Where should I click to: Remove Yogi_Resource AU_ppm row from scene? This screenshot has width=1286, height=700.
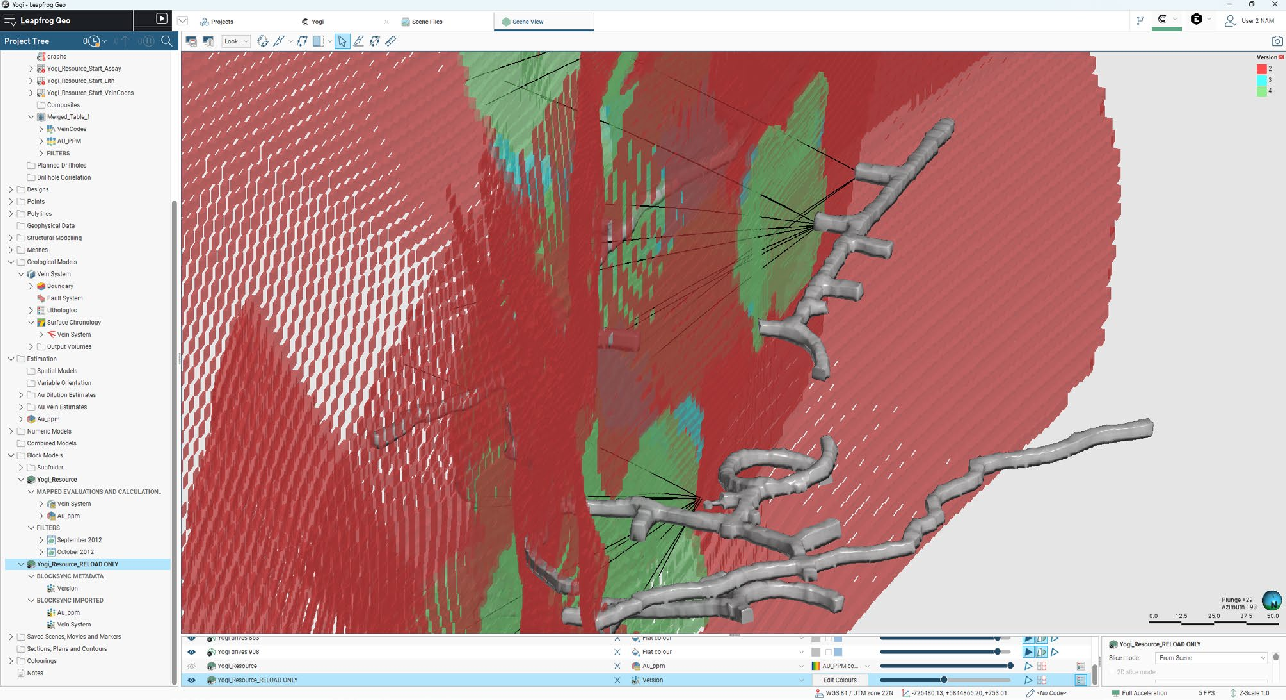coord(617,666)
